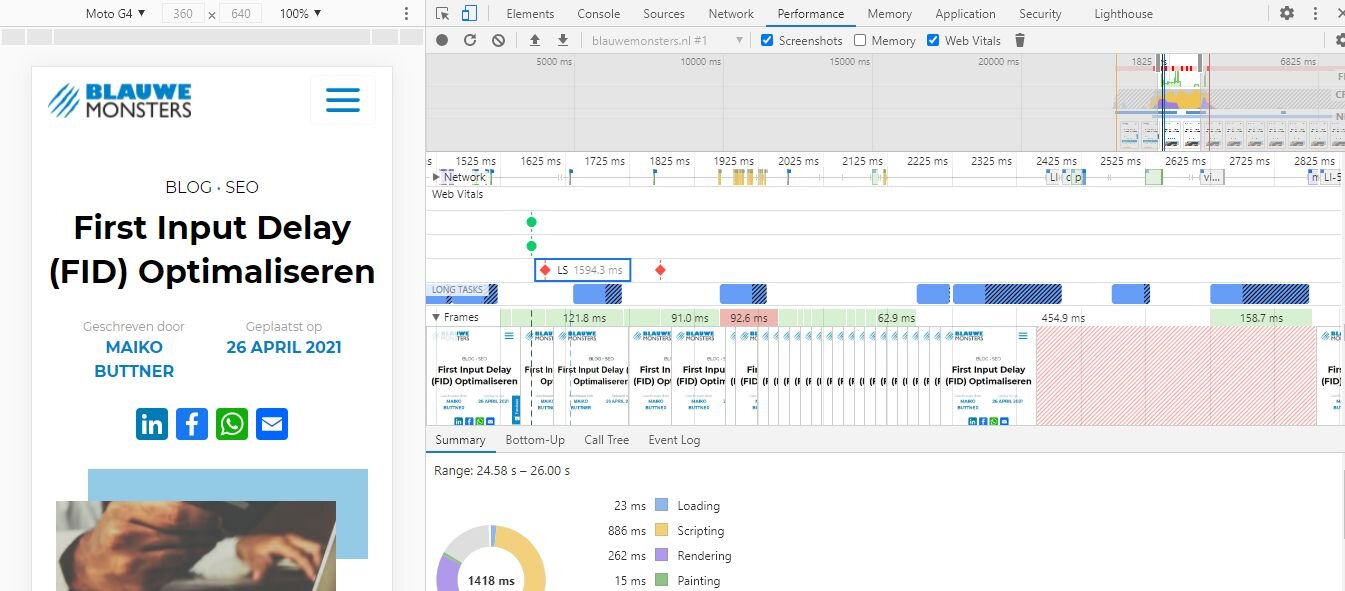Collapse the Frames track

point(436,317)
